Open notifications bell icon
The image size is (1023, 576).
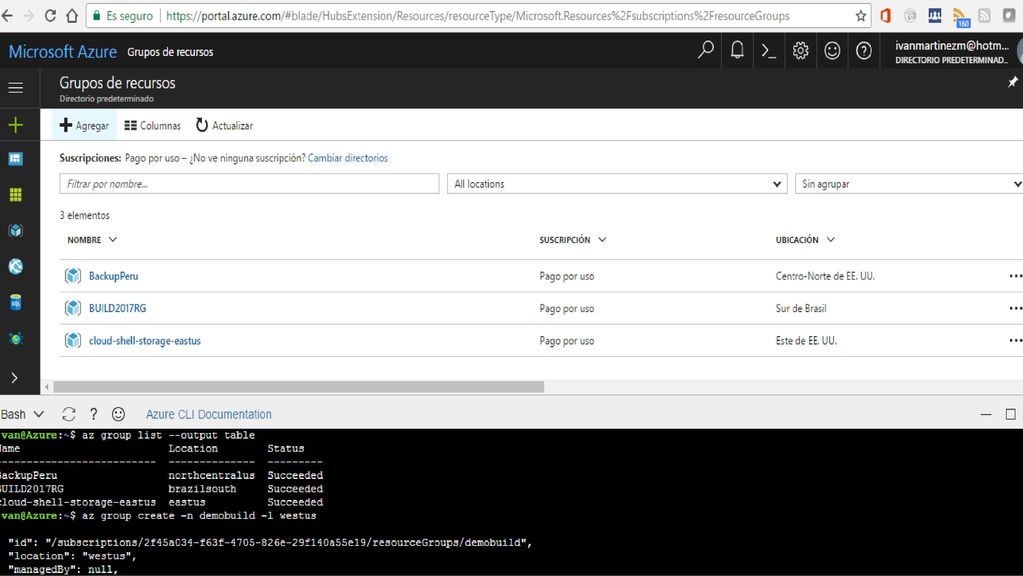[x=737, y=50]
